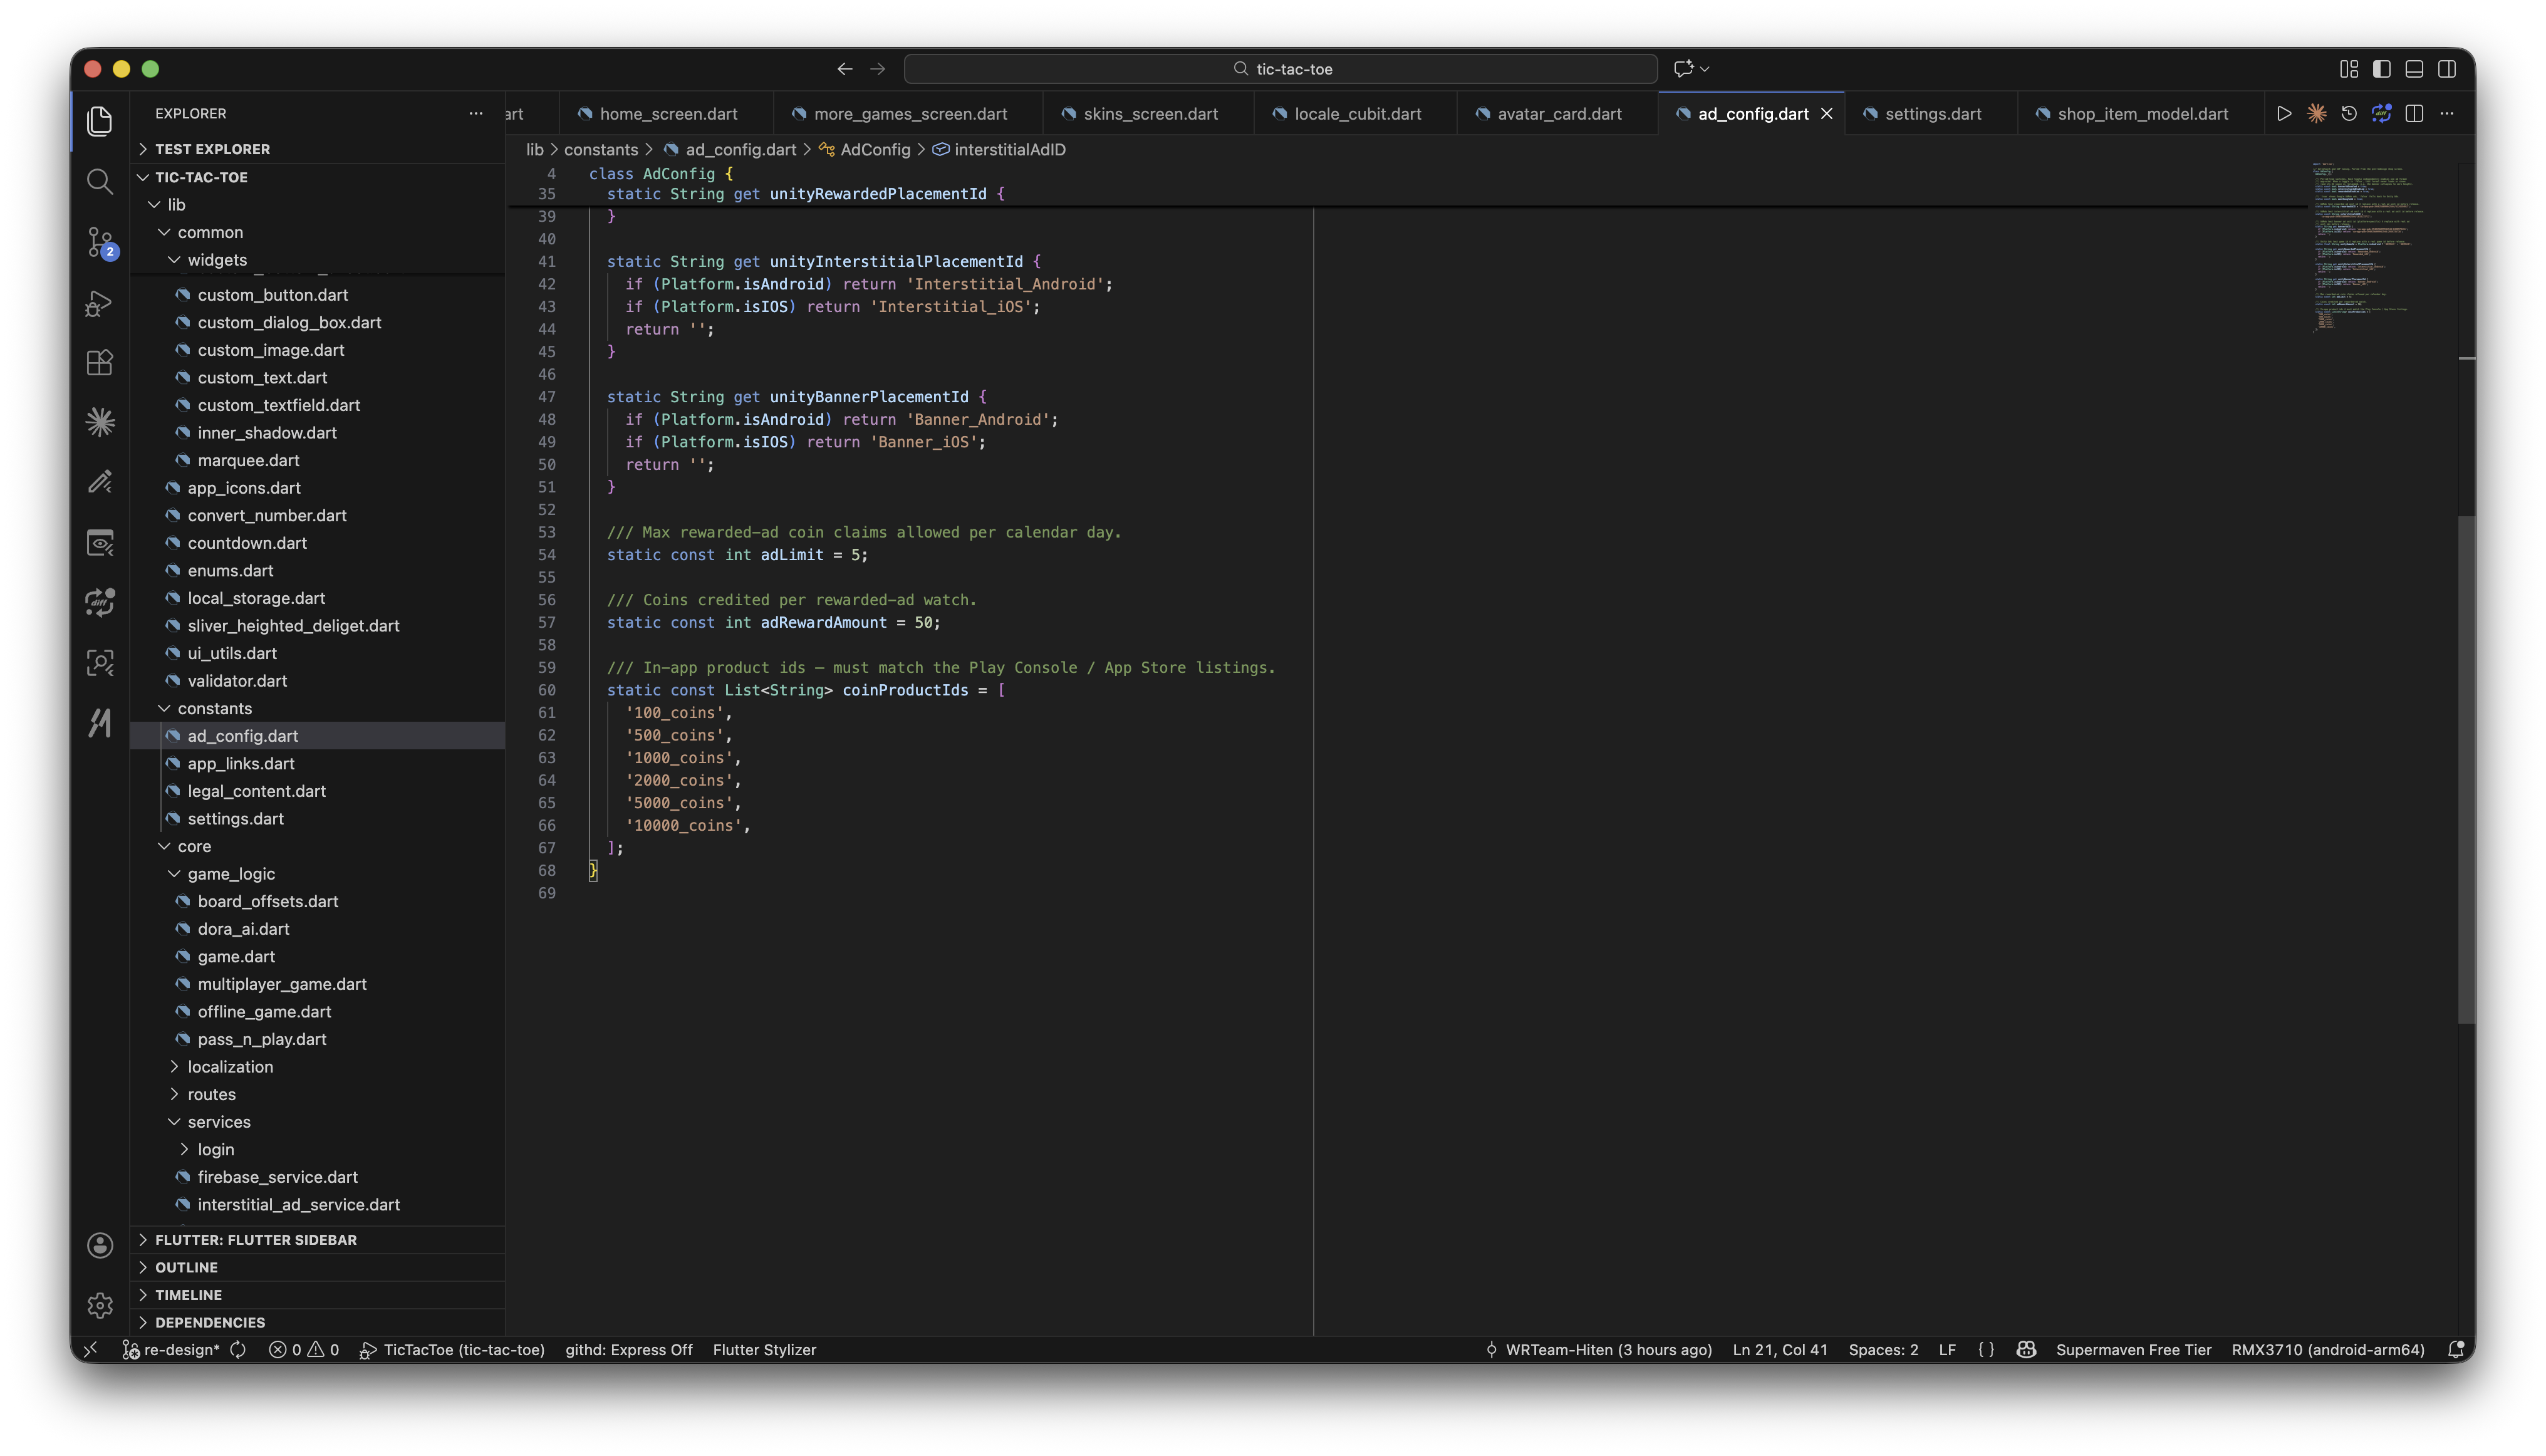Expand the OUTLINE section
2546x1456 pixels.
[x=318, y=1267]
